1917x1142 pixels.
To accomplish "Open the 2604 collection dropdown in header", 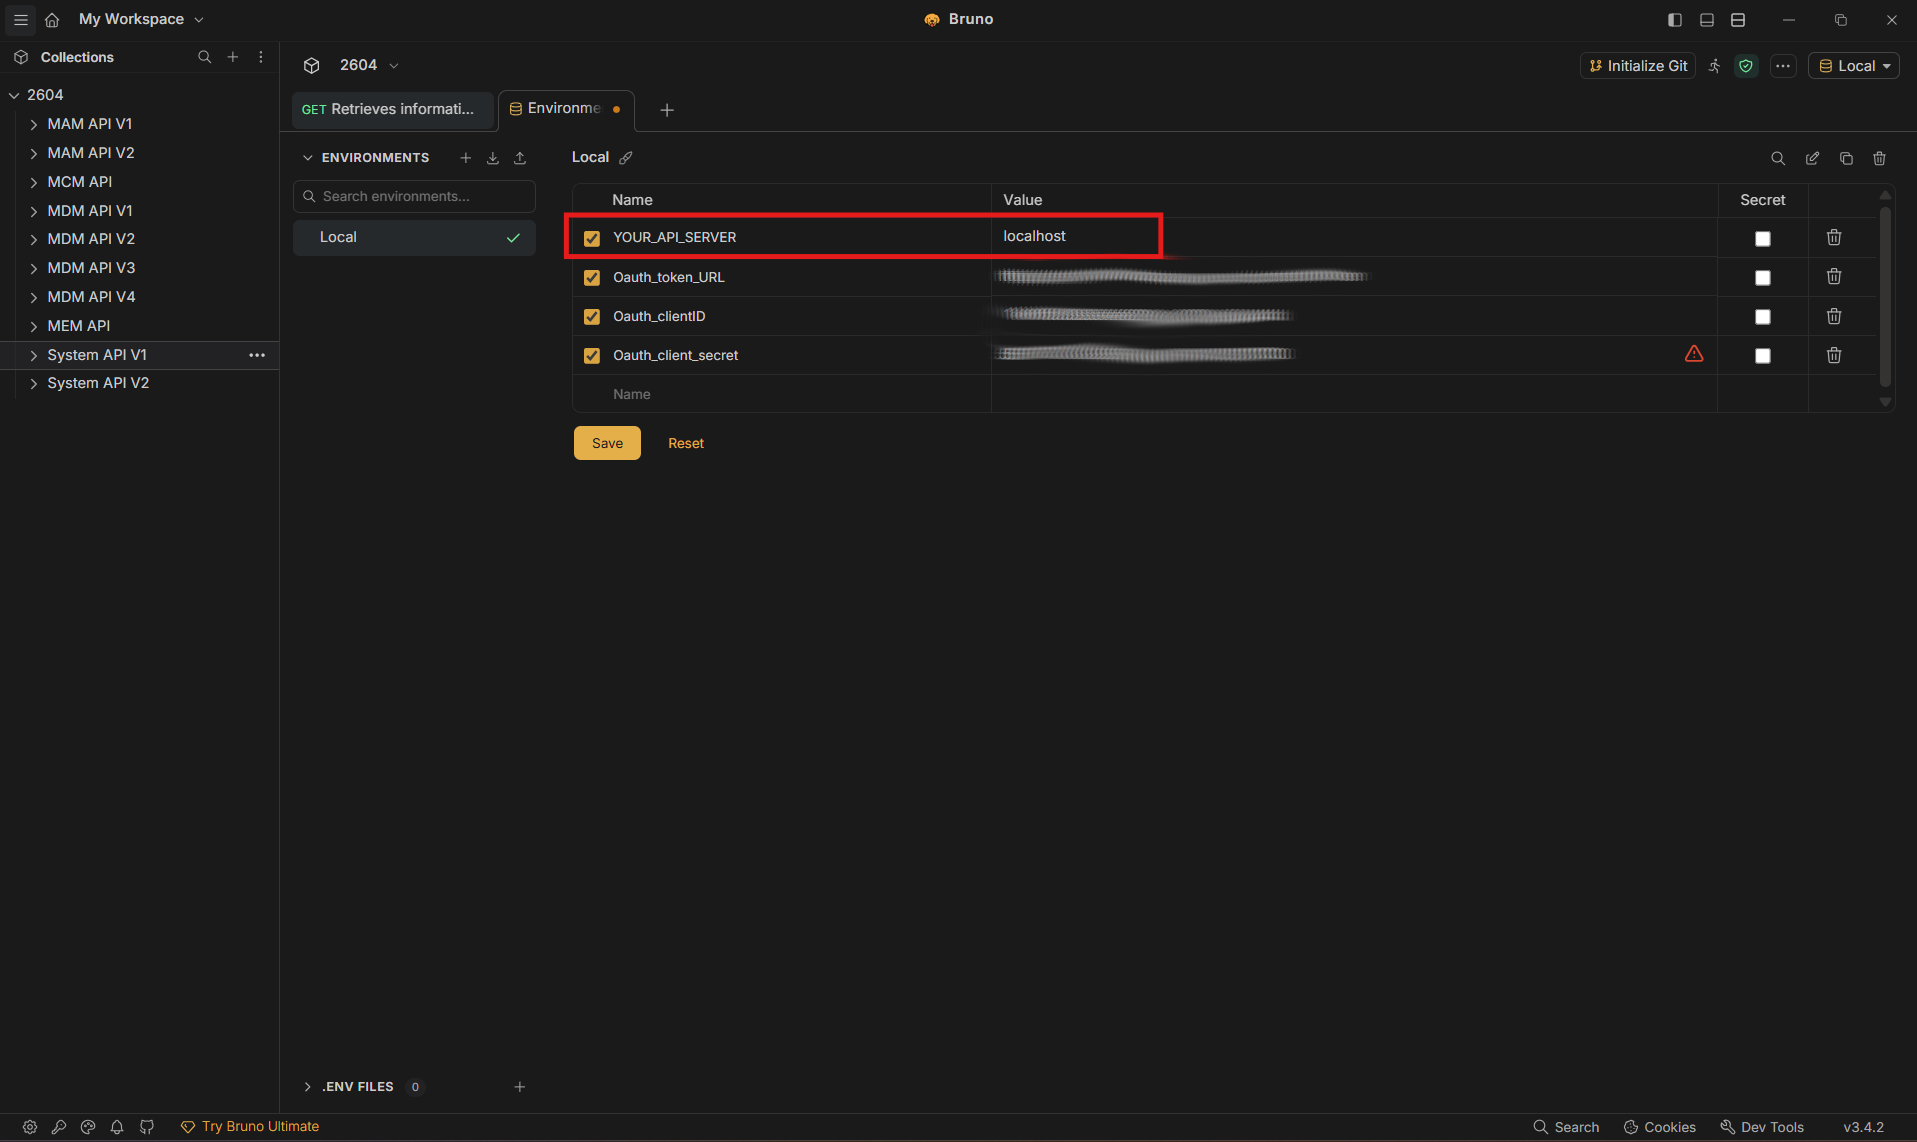I will click(x=368, y=65).
